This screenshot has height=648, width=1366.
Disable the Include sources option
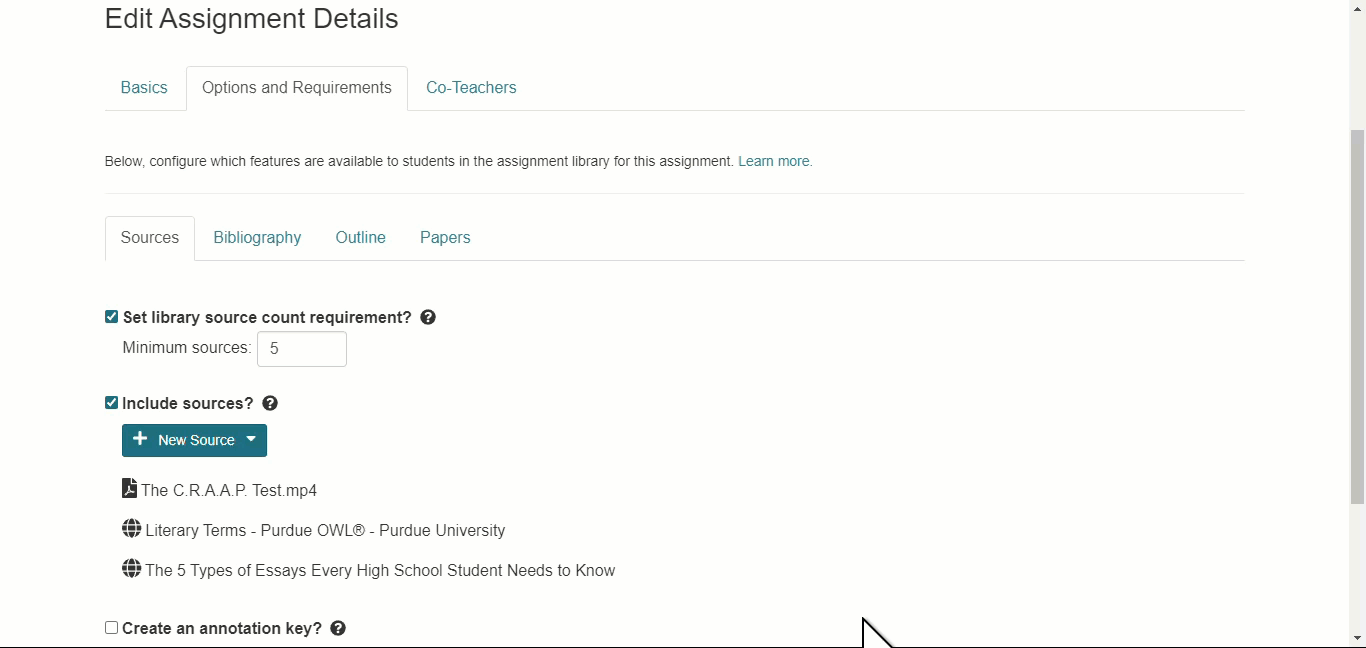pyautogui.click(x=111, y=403)
